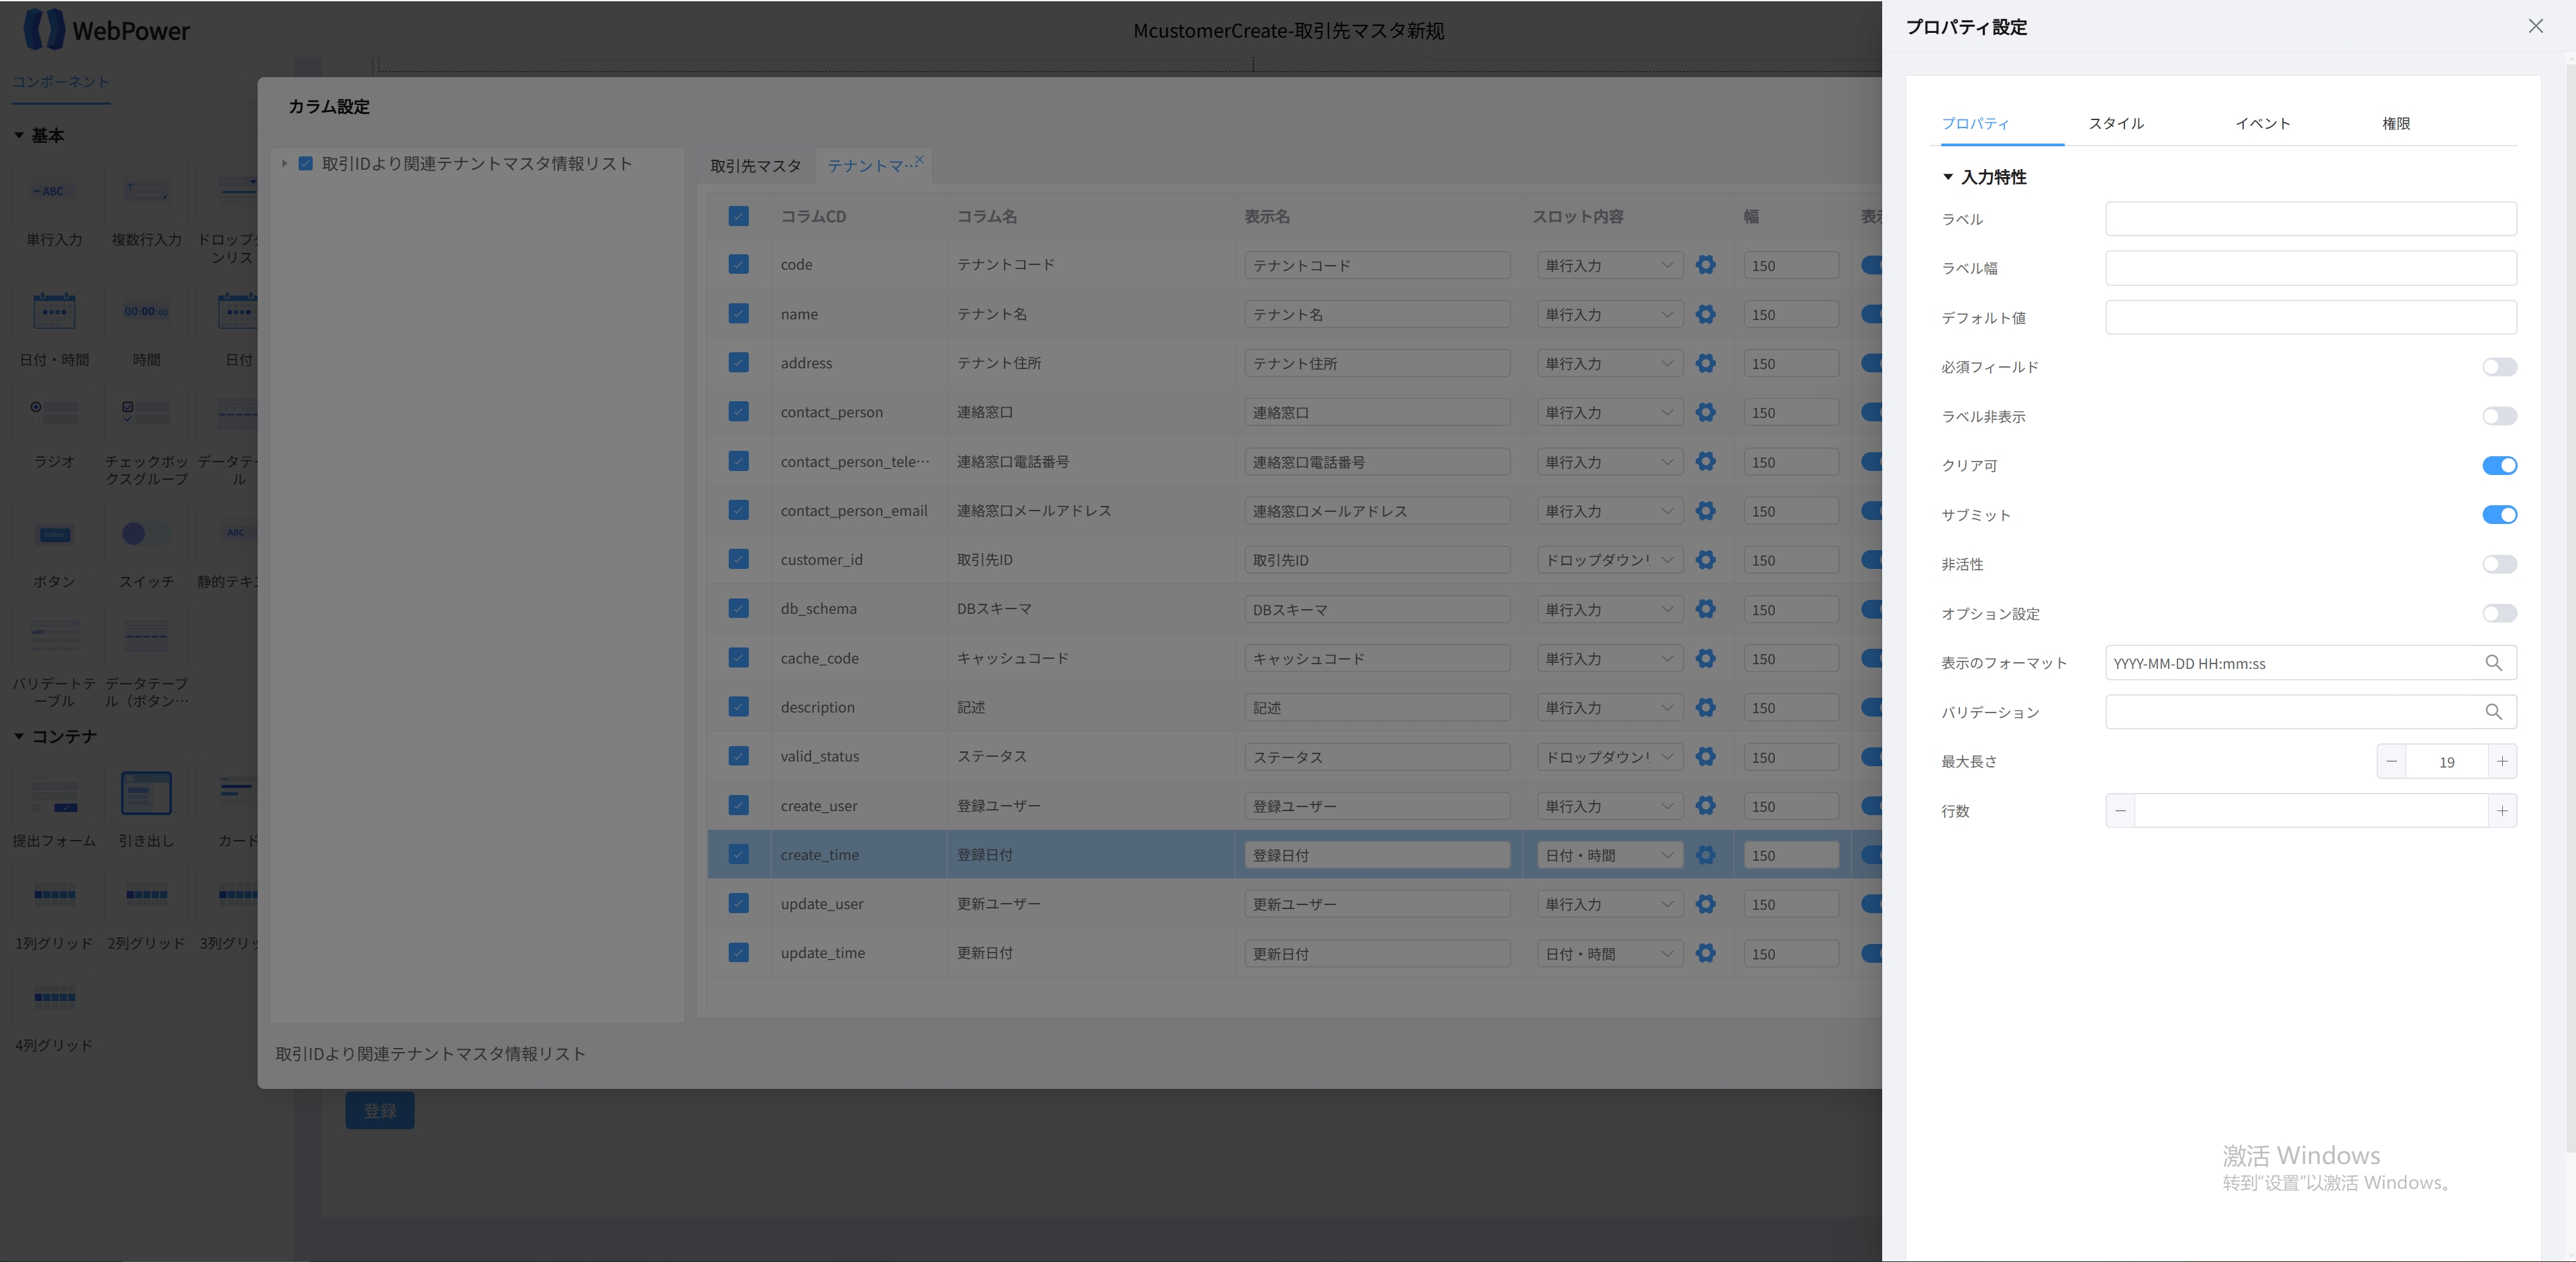
Task: Search icon in バリデーション field
Action: click(2494, 712)
